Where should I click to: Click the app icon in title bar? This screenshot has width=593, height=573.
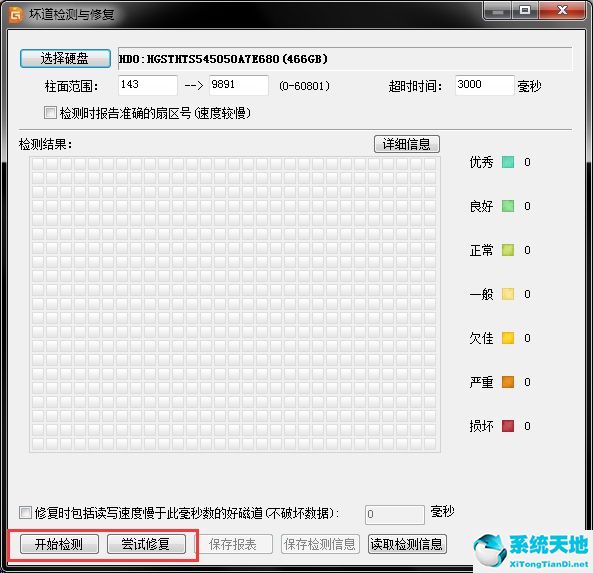pyautogui.click(x=16, y=14)
